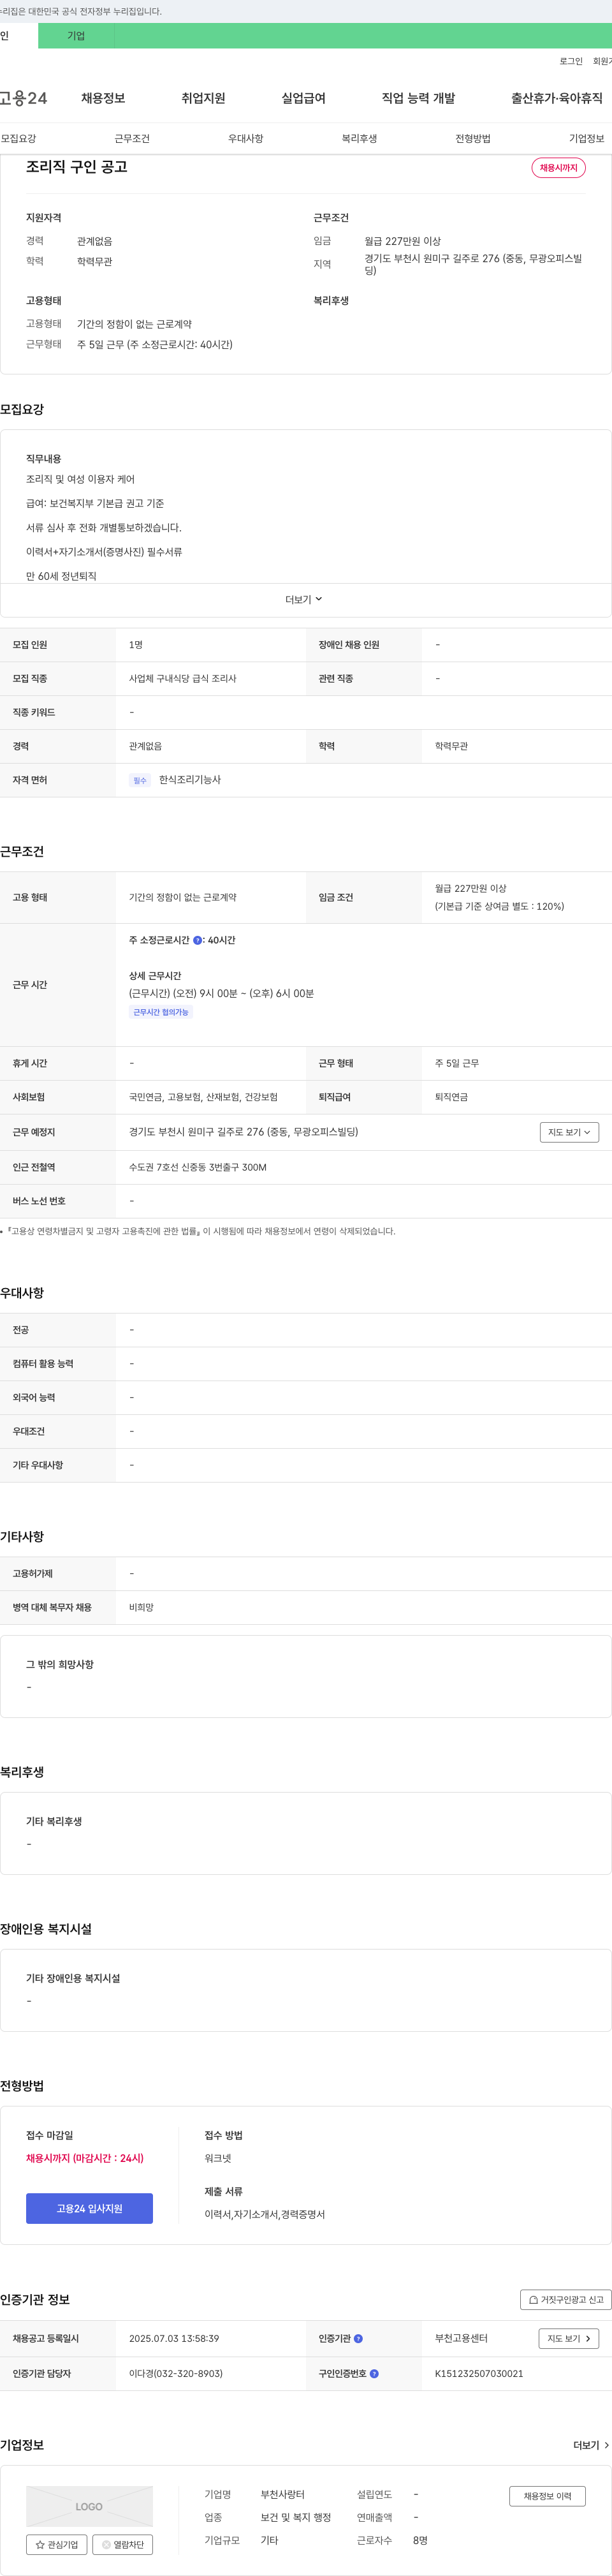Add to favorites via 관심기업 button

[57, 2544]
